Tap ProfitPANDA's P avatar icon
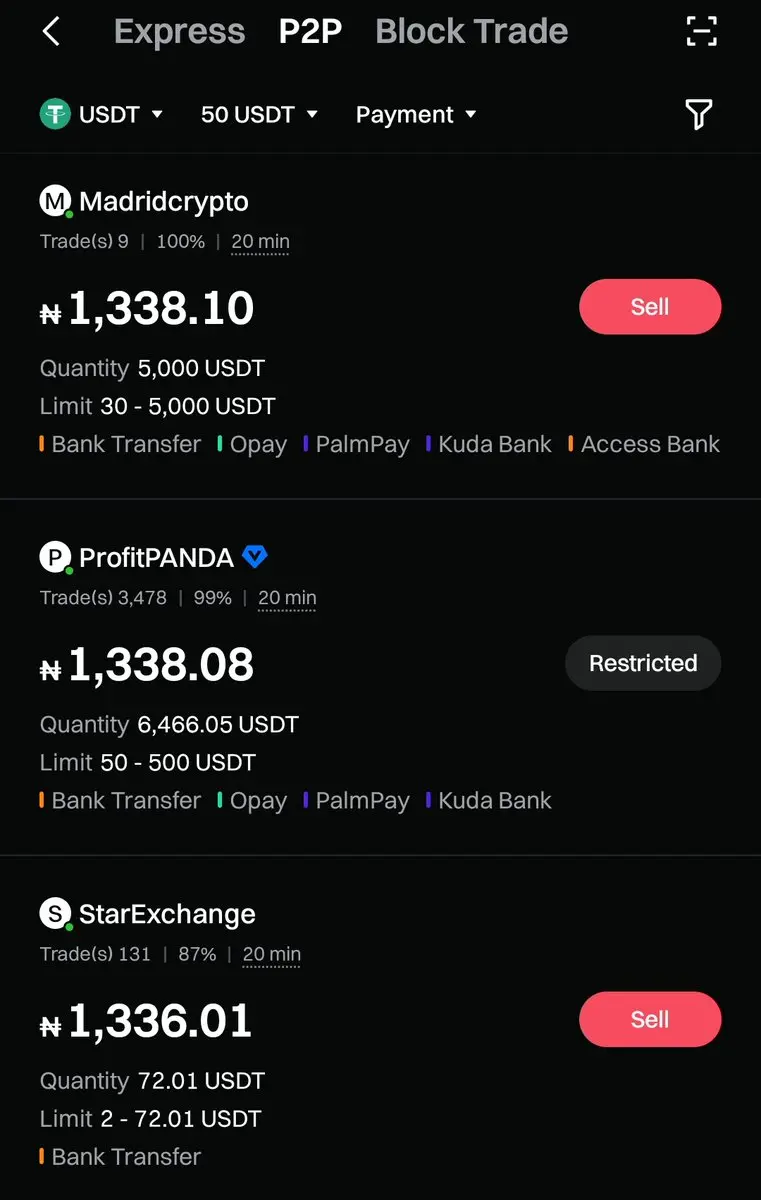761x1200 pixels. point(55,557)
